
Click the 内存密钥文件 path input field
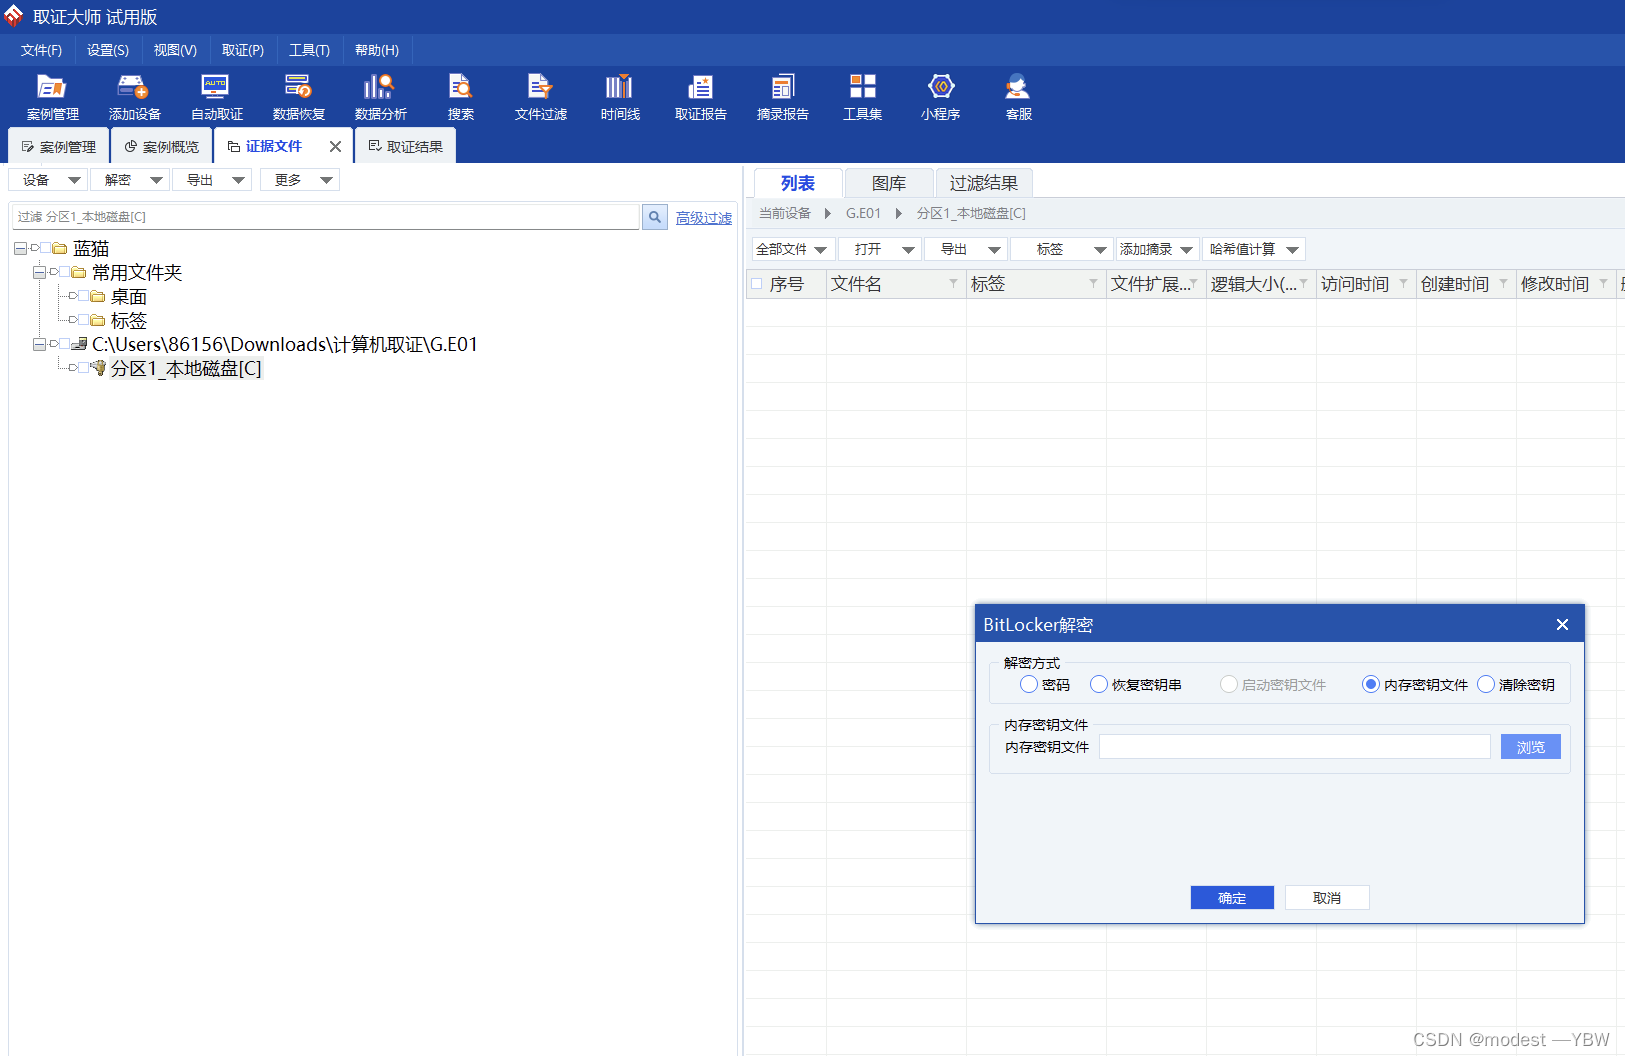coord(1295,747)
